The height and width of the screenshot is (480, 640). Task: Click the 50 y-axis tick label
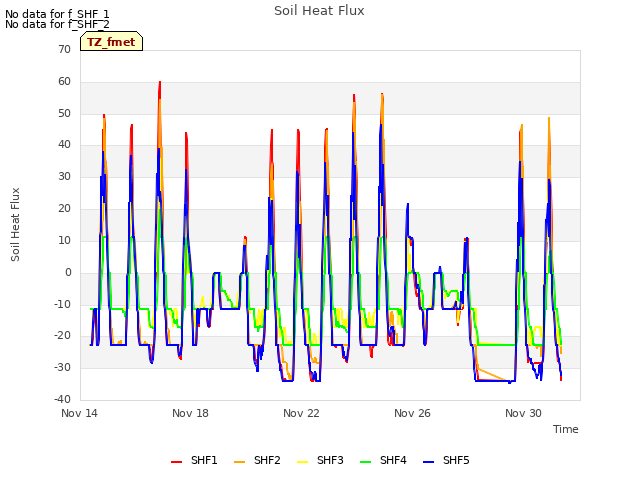click(x=64, y=113)
